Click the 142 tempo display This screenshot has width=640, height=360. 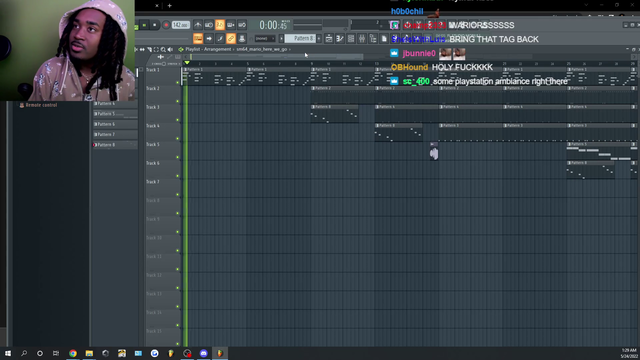[180, 25]
